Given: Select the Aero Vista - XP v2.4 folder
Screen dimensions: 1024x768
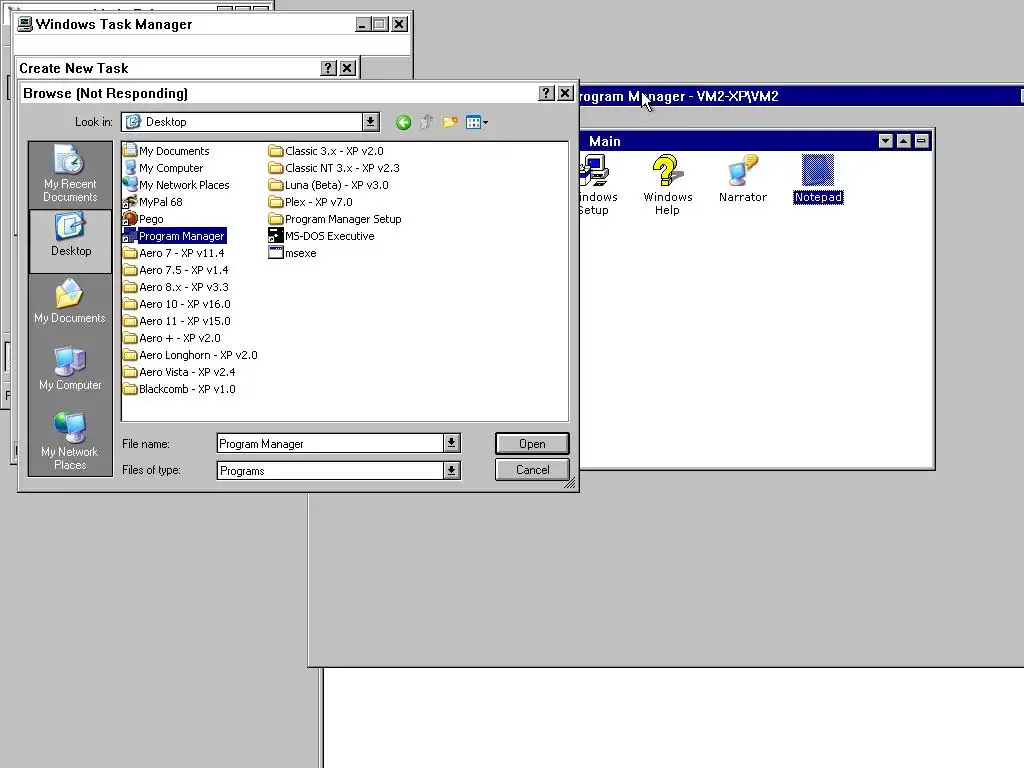Looking at the screenshot, I should click(180, 372).
